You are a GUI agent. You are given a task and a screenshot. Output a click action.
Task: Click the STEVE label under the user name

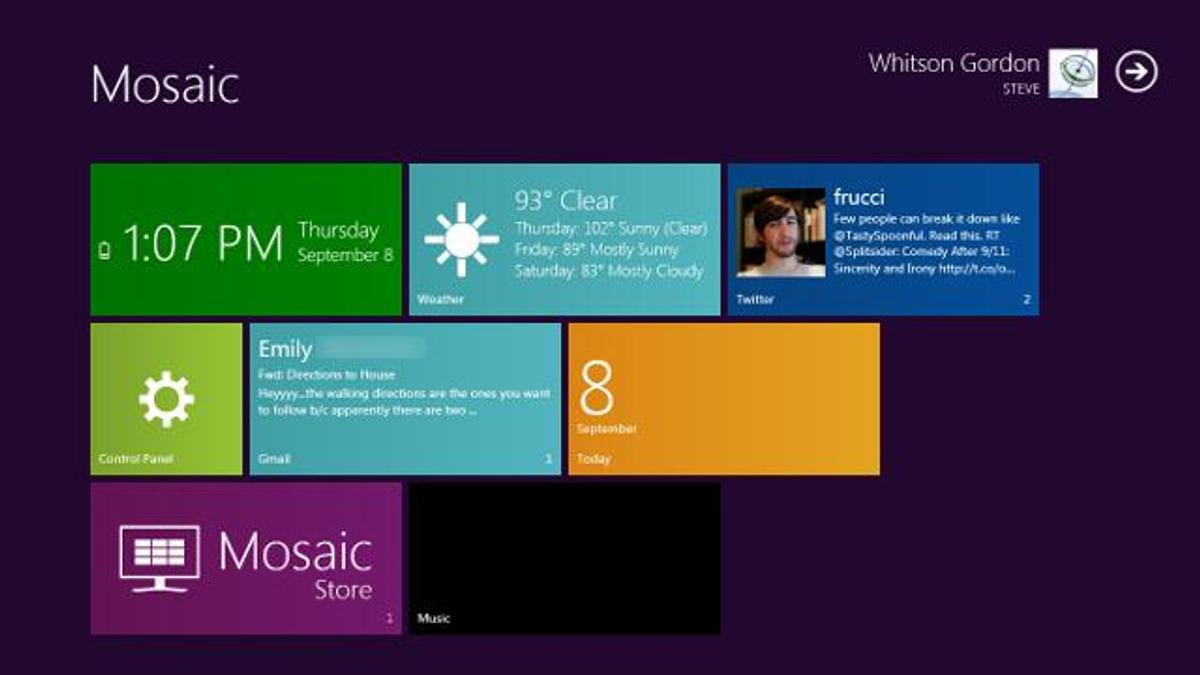(x=1021, y=89)
